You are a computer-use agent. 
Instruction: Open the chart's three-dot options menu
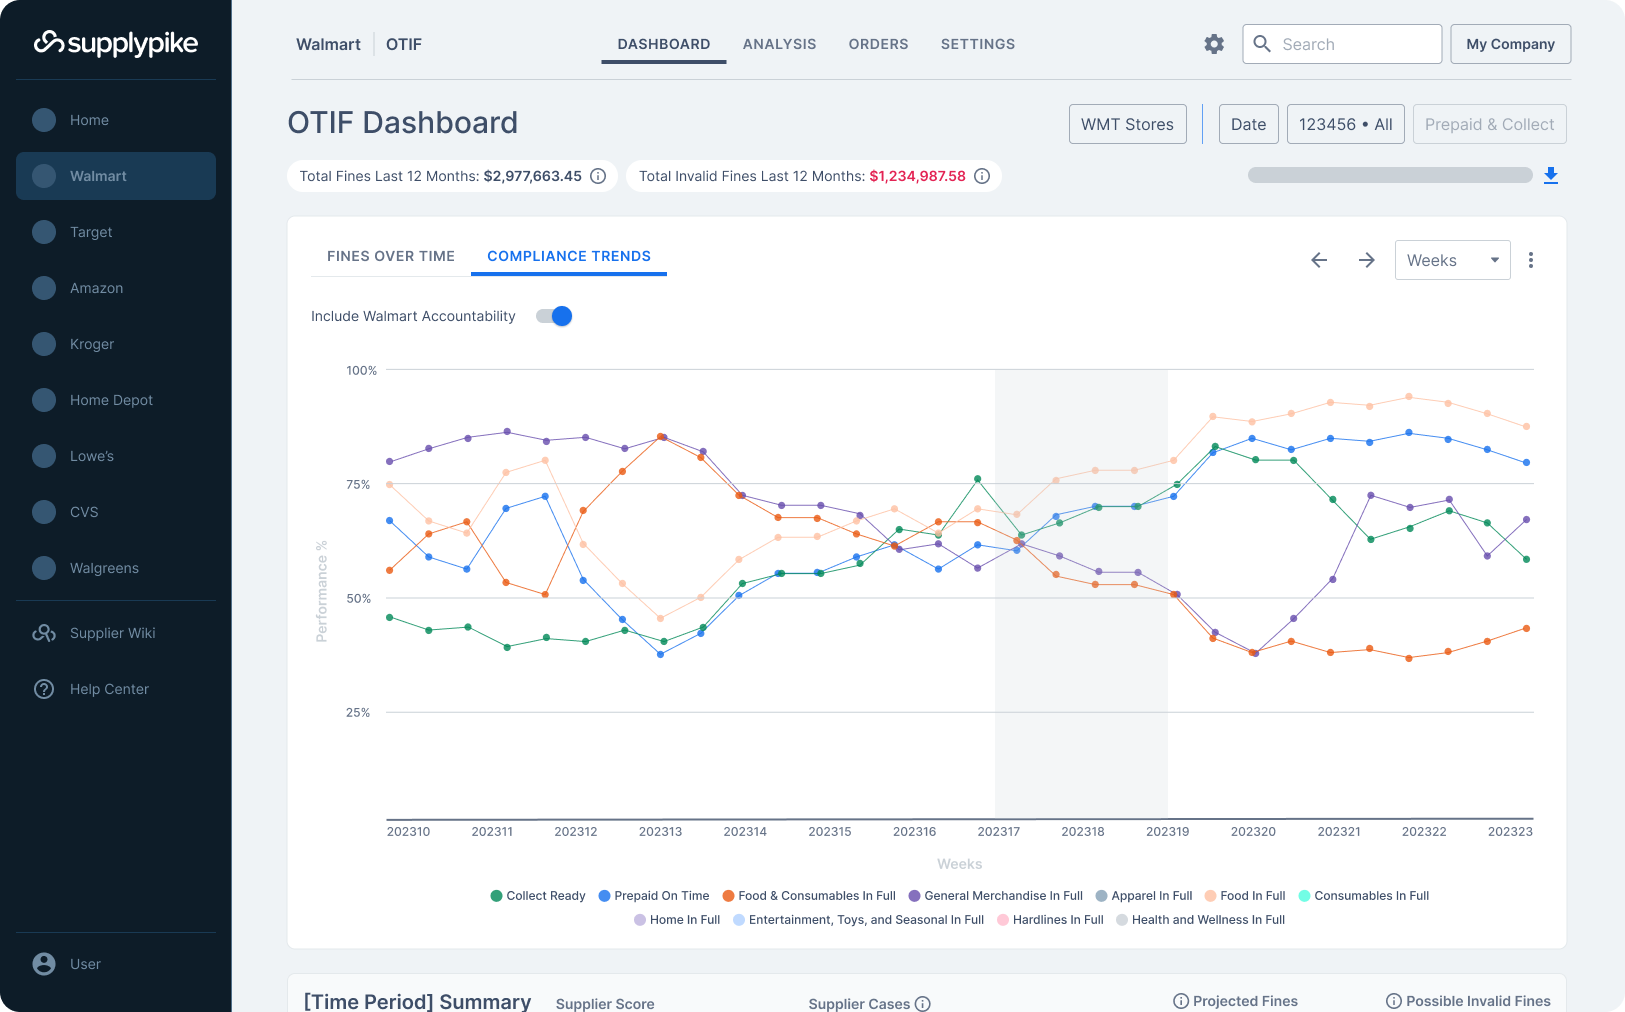click(1530, 260)
